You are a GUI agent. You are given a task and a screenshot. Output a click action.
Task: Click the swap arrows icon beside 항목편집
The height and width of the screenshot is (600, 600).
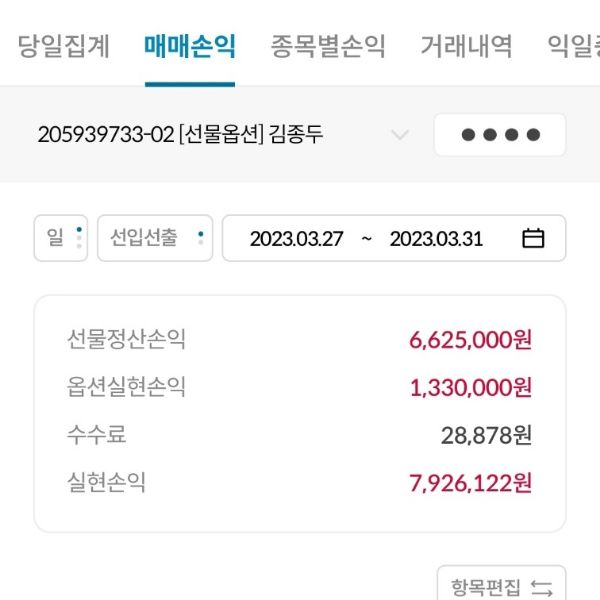(541, 586)
